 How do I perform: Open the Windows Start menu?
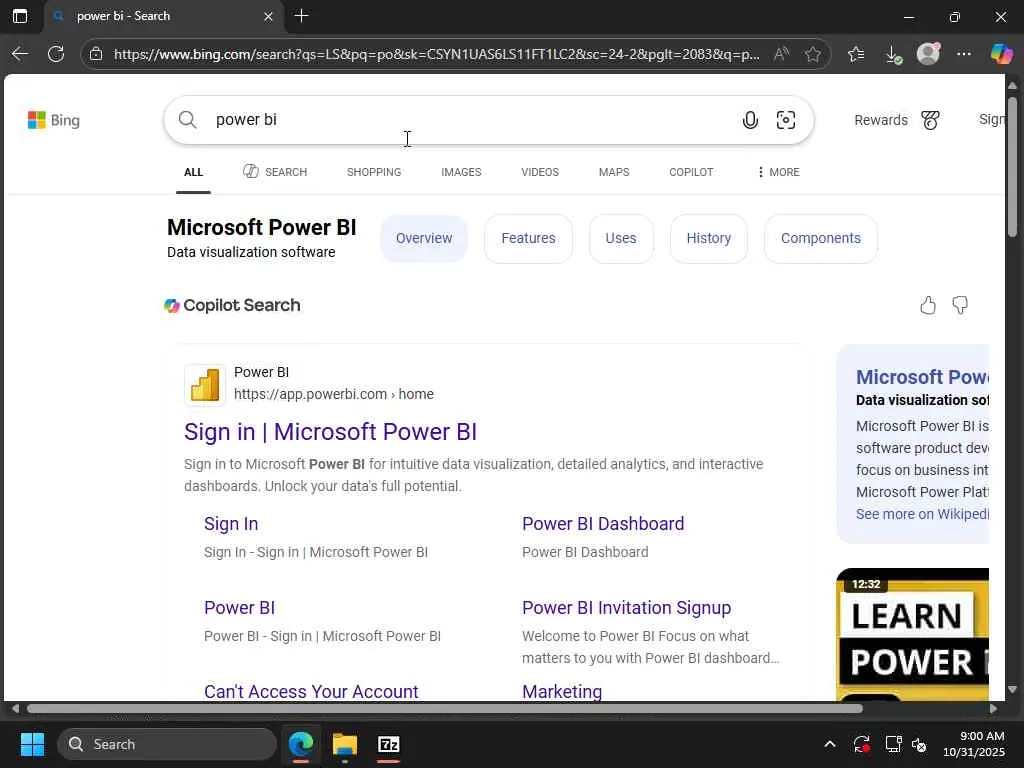tap(32, 744)
